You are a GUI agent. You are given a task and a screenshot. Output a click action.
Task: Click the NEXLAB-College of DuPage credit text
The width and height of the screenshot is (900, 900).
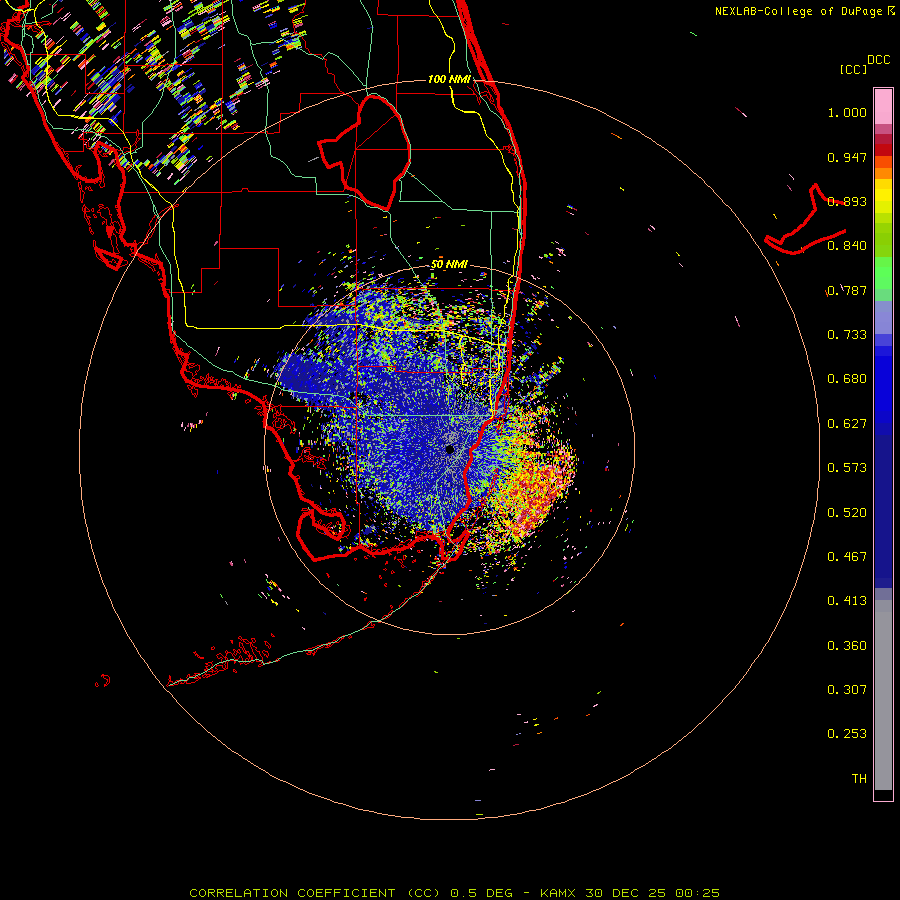coord(804,11)
